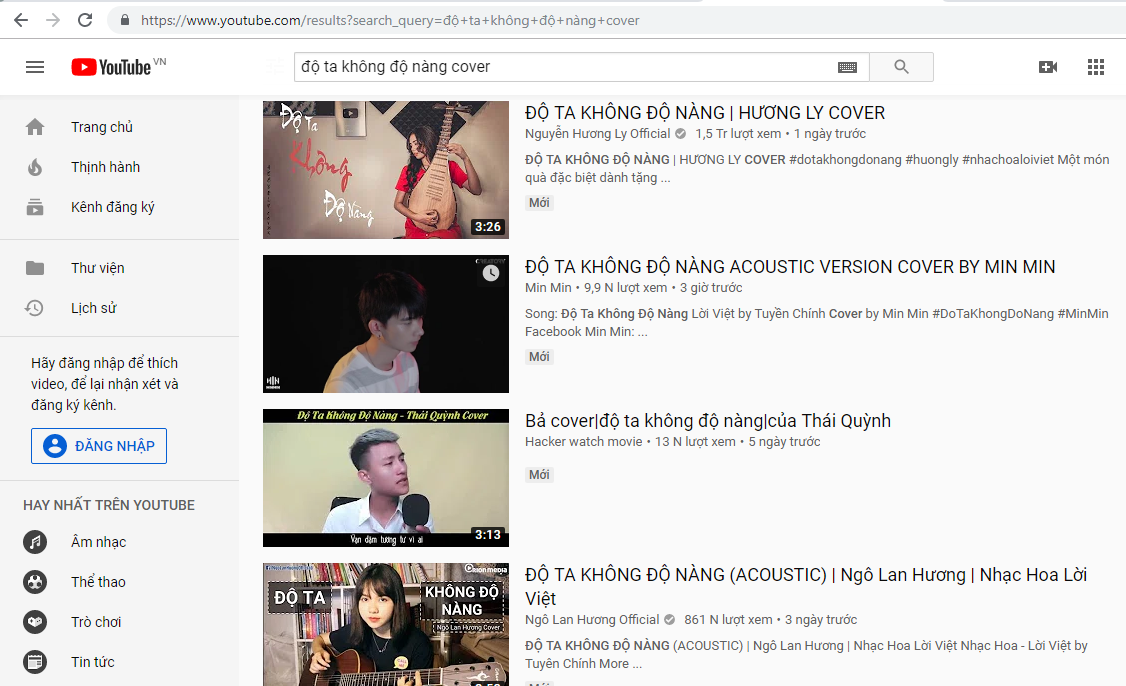
Task: Click the Thư viện folder icon
Action: pyautogui.click(x=34, y=268)
